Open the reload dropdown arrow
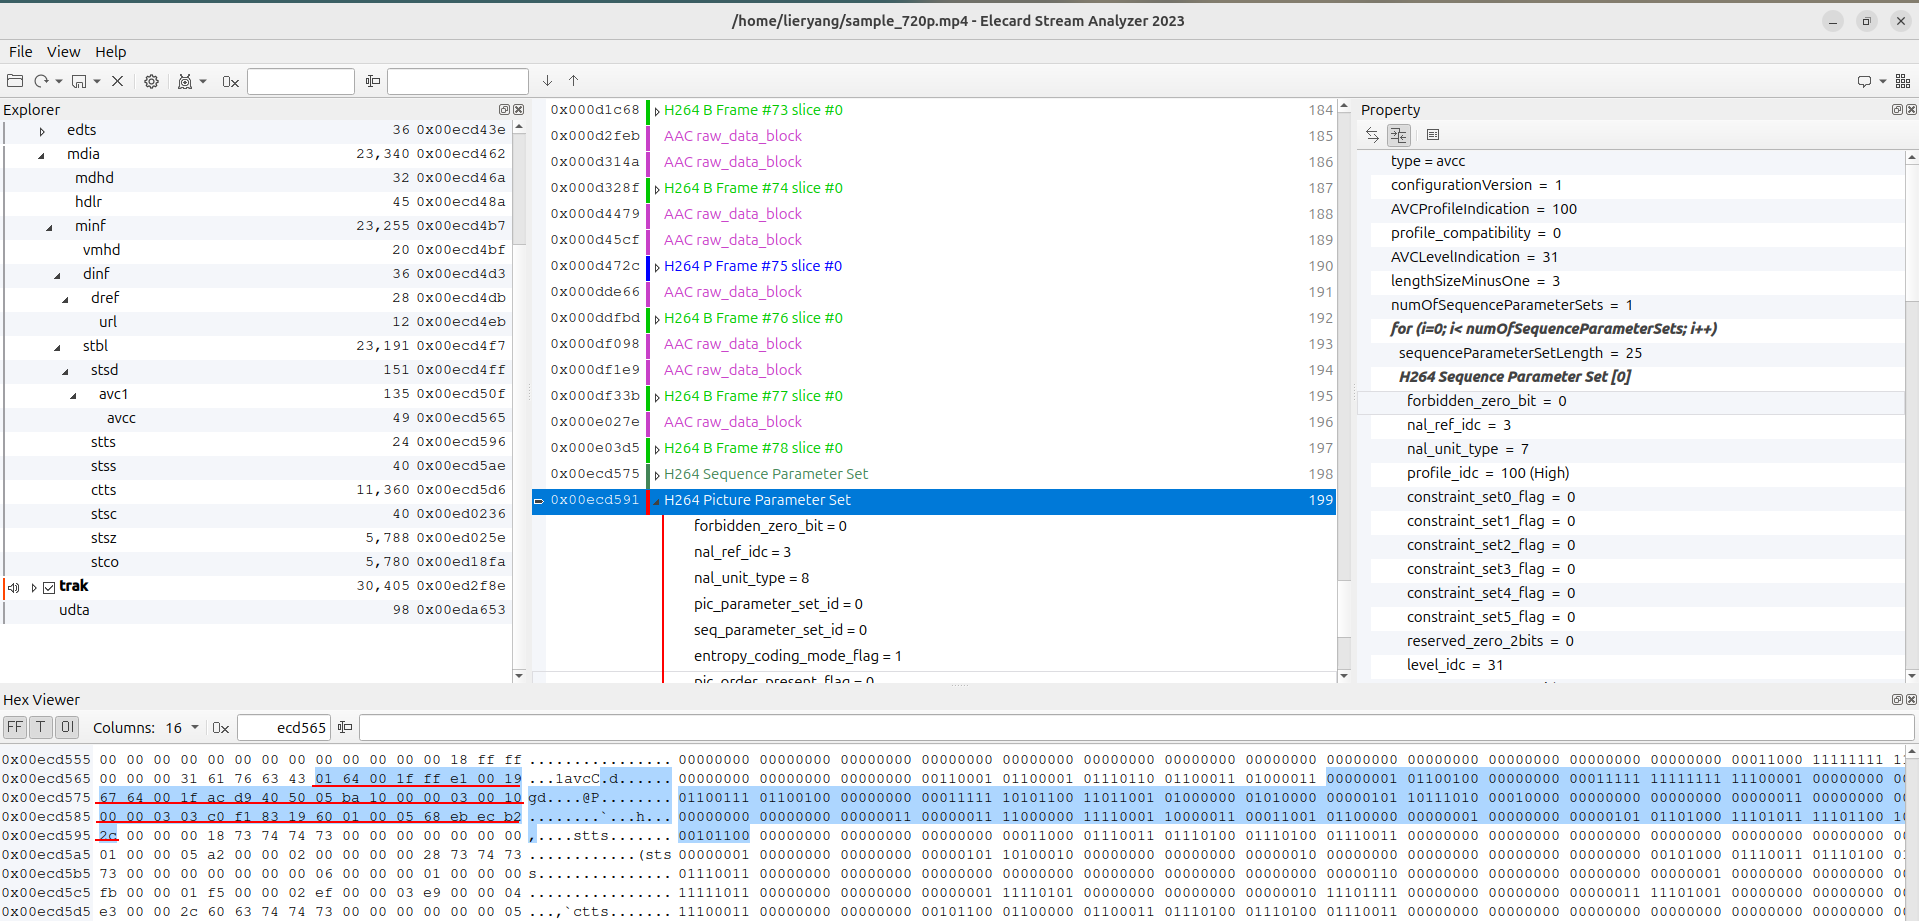Viewport: 1919px width, 921px height. click(x=59, y=81)
